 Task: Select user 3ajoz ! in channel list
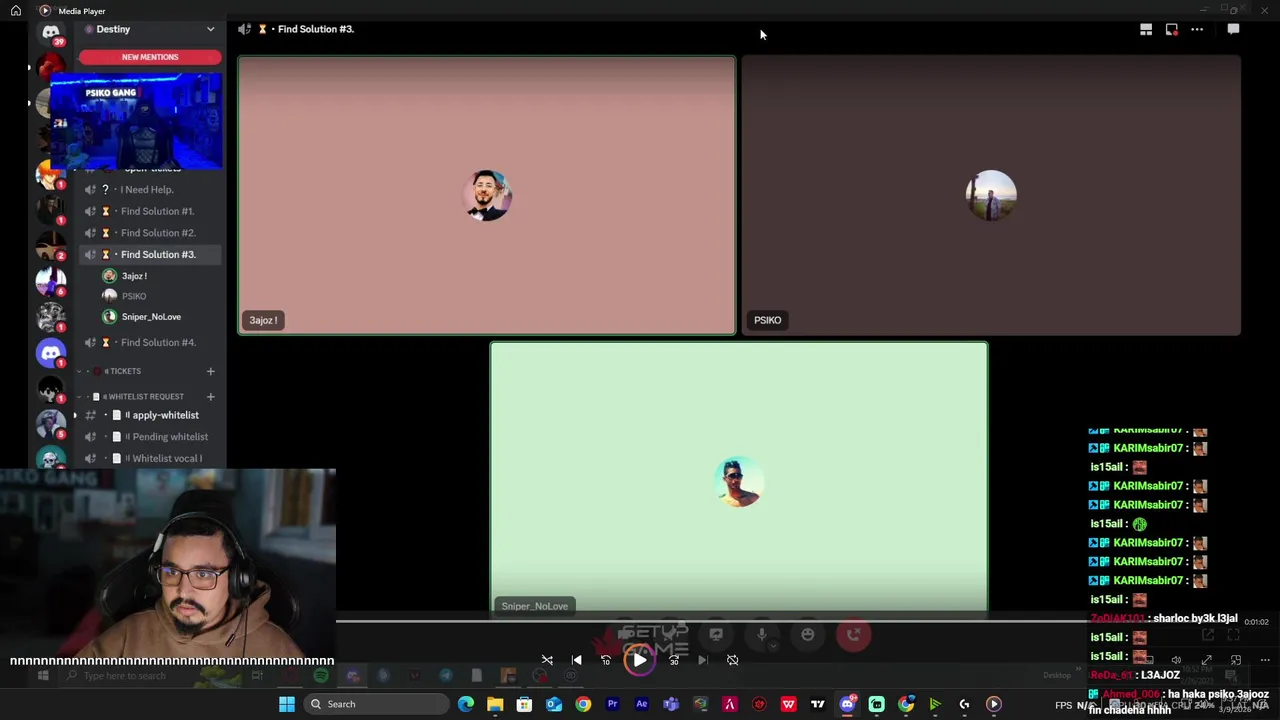(x=134, y=276)
